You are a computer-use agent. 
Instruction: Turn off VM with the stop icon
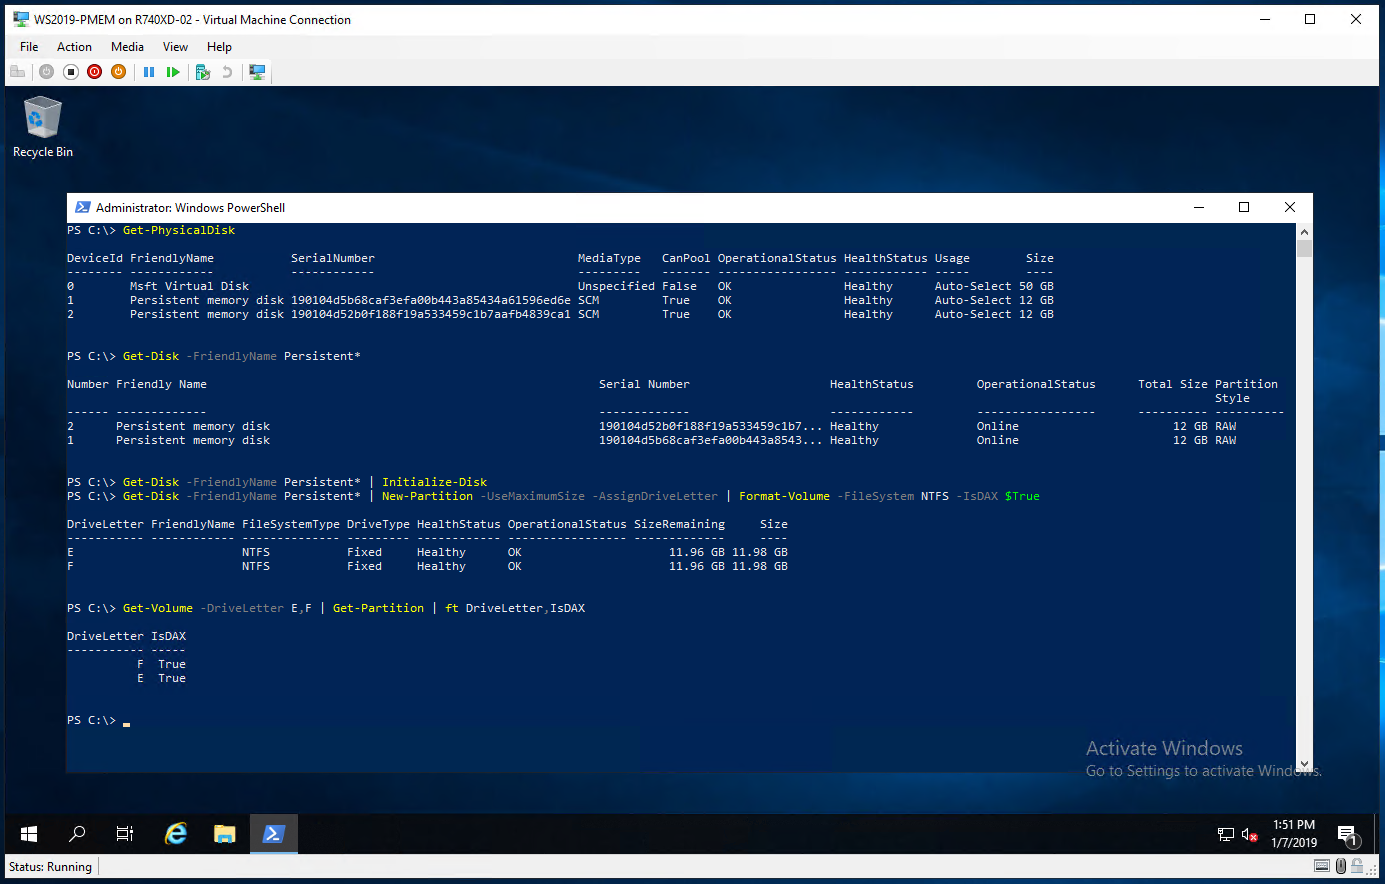[x=71, y=72]
